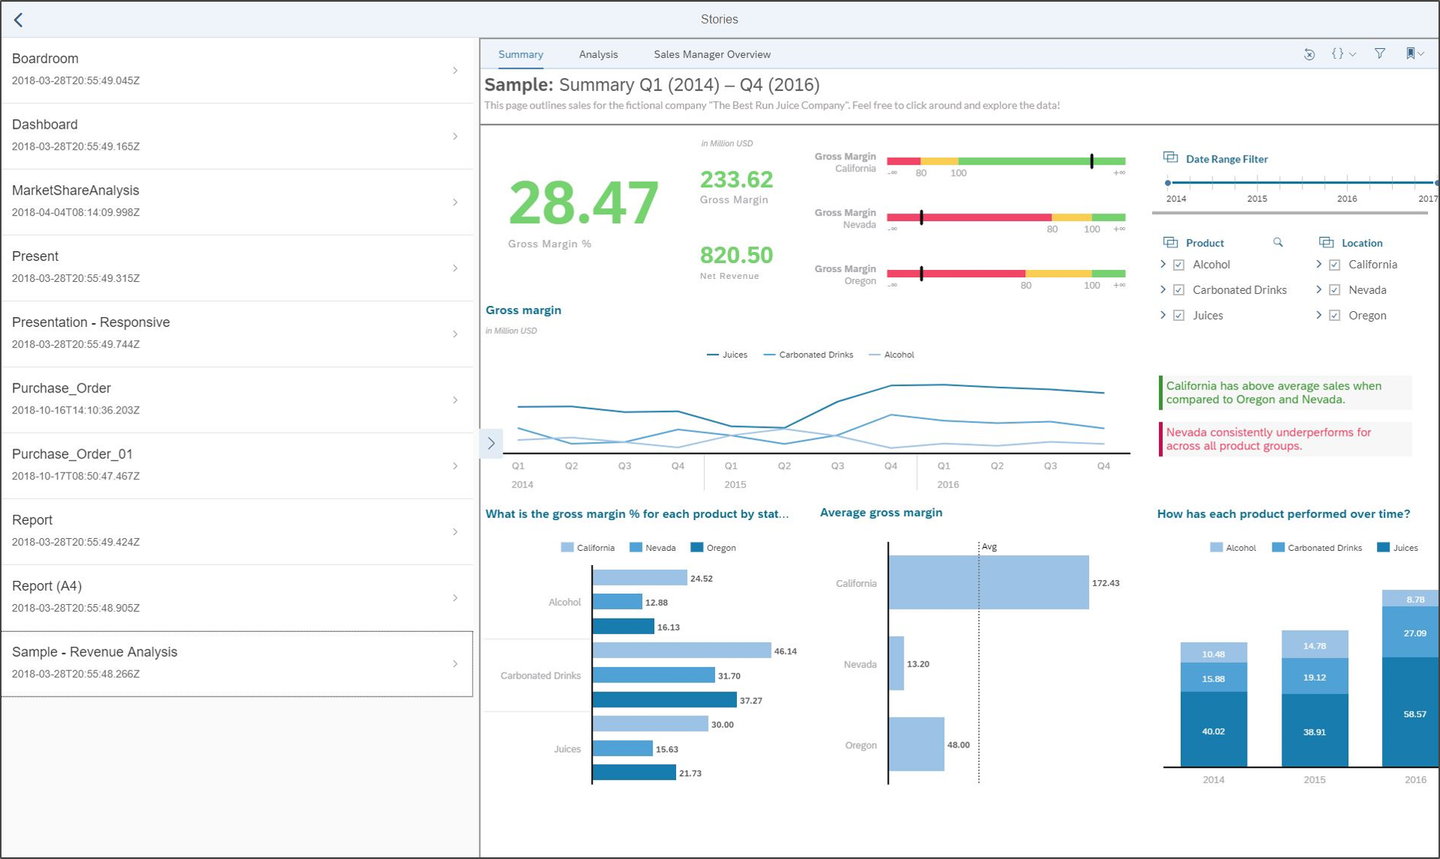Open the Report (A4) story
This screenshot has height=859, width=1440.
click(x=237, y=597)
